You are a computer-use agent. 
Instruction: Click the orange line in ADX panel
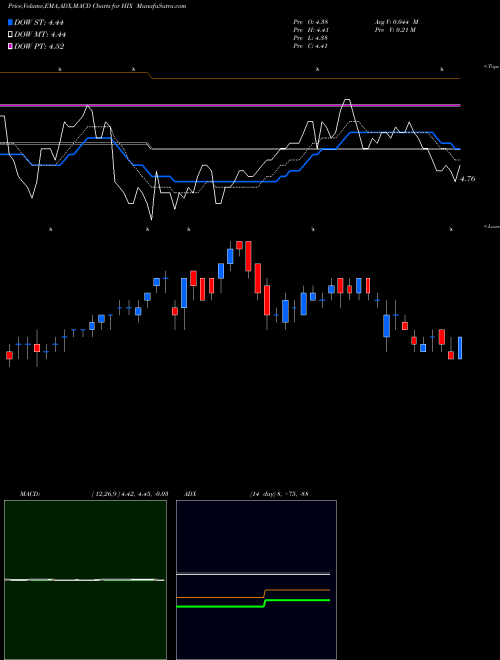253,593
